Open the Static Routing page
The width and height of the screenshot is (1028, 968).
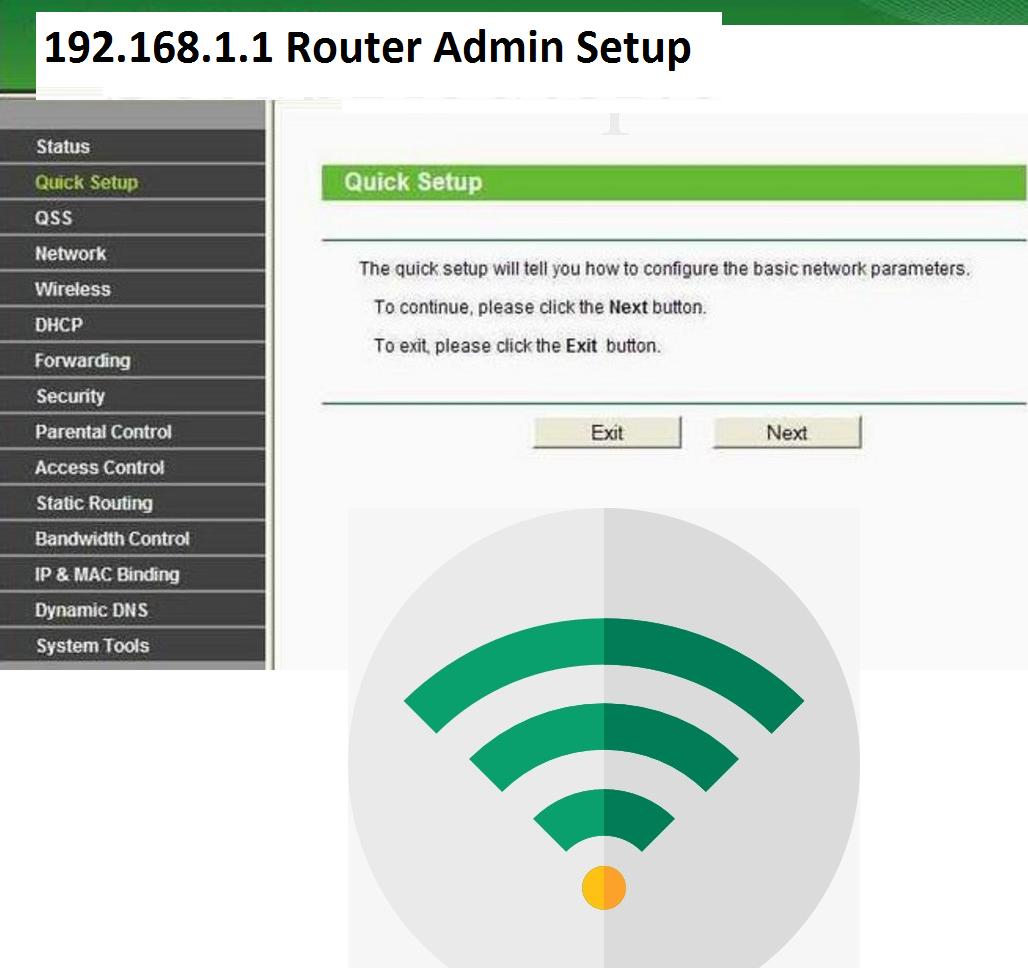click(132, 503)
